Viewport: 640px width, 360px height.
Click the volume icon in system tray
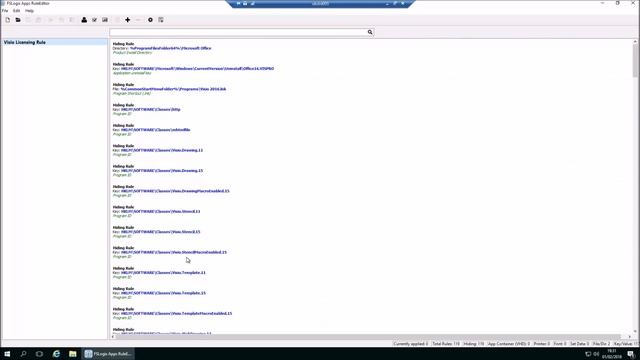596,354
